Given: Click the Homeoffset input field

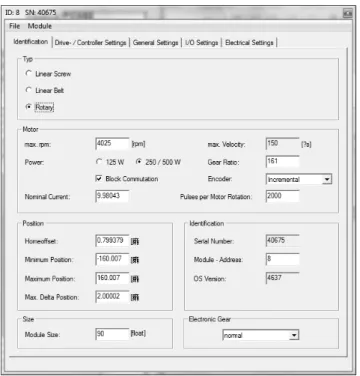Looking at the screenshot, I should coord(112,241).
